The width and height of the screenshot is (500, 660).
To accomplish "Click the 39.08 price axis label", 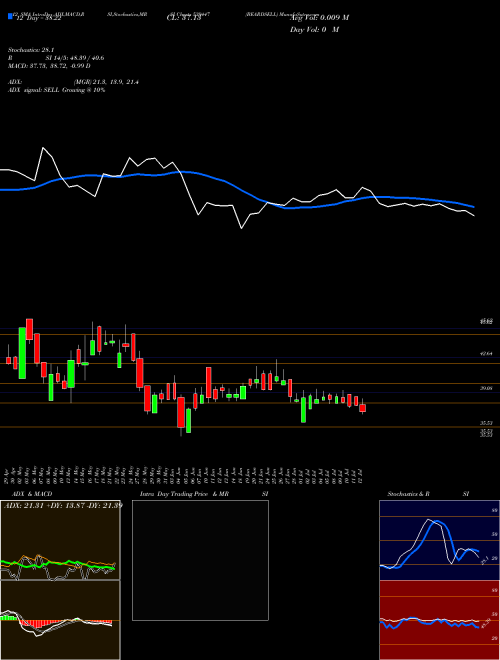I will (486, 388).
